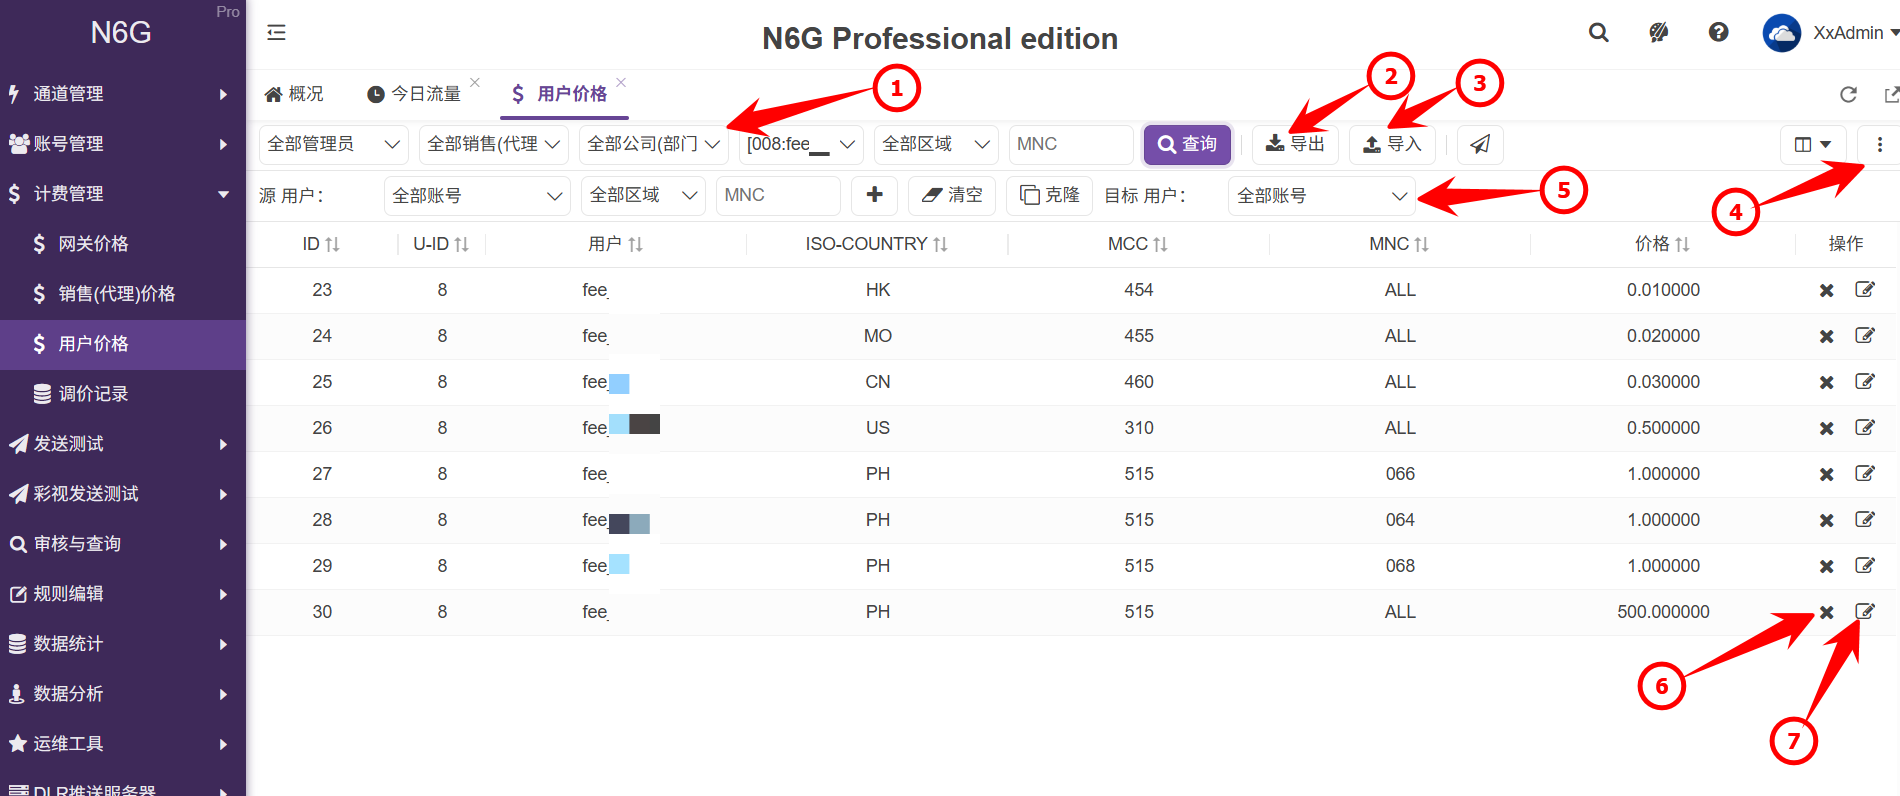
Task: Click the MNC field in the source user row
Action: click(x=778, y=195)
